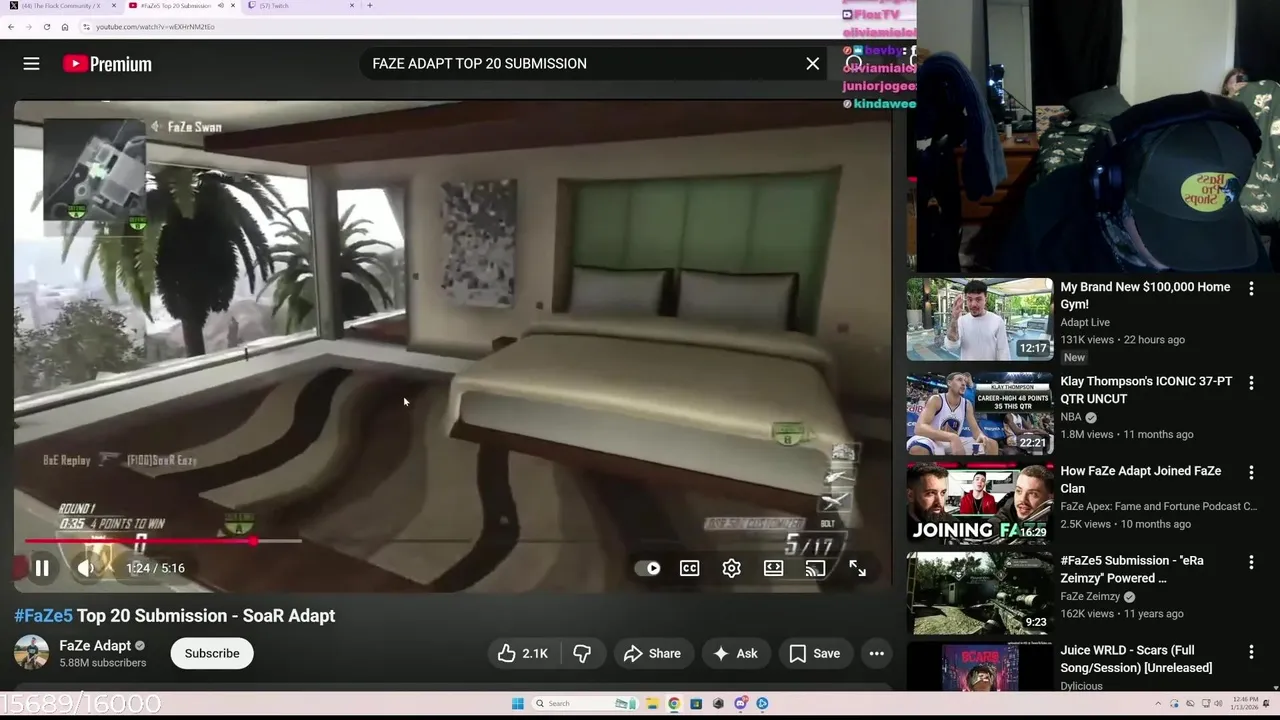1280x720 pixels.
Task: Clear the search query with the X
Action: click(x=813, y=64)
